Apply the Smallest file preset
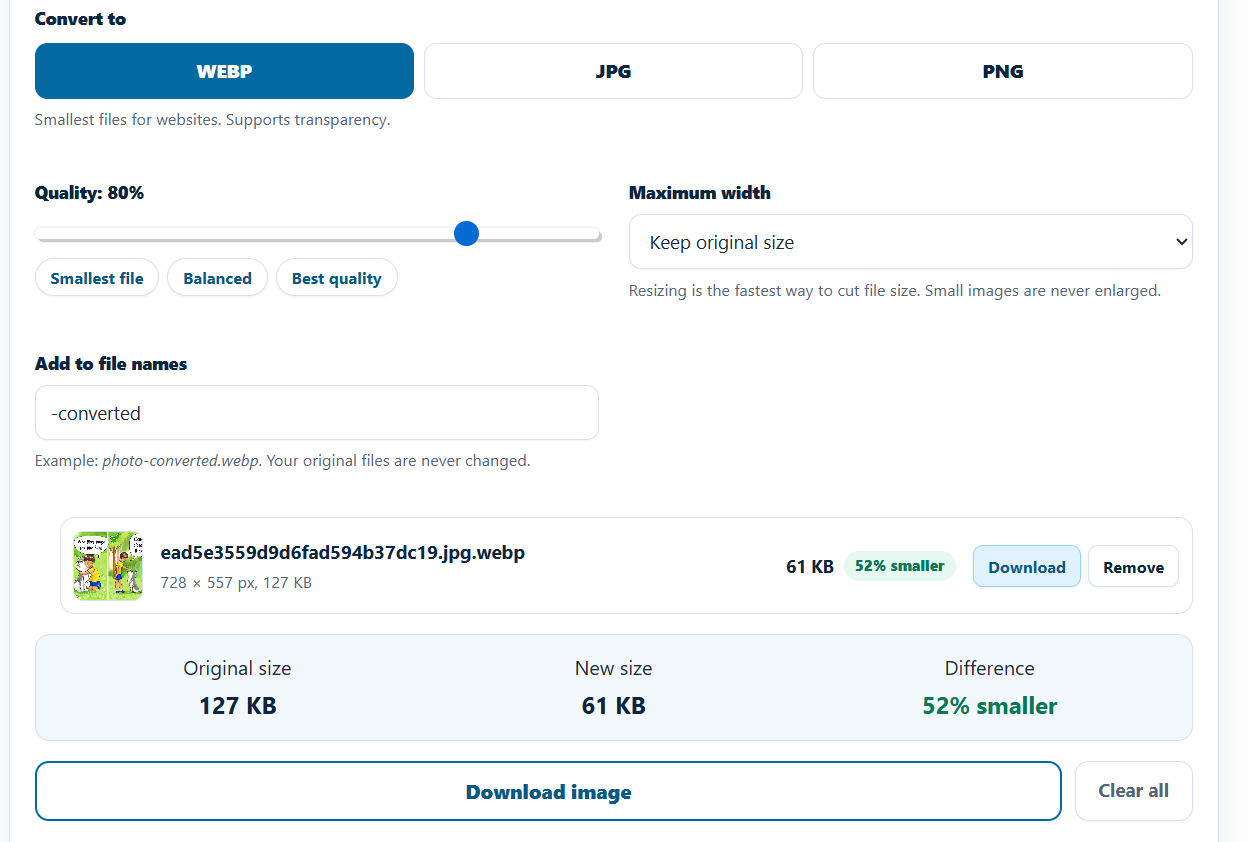1248x842 pixels. click(97, 278)
